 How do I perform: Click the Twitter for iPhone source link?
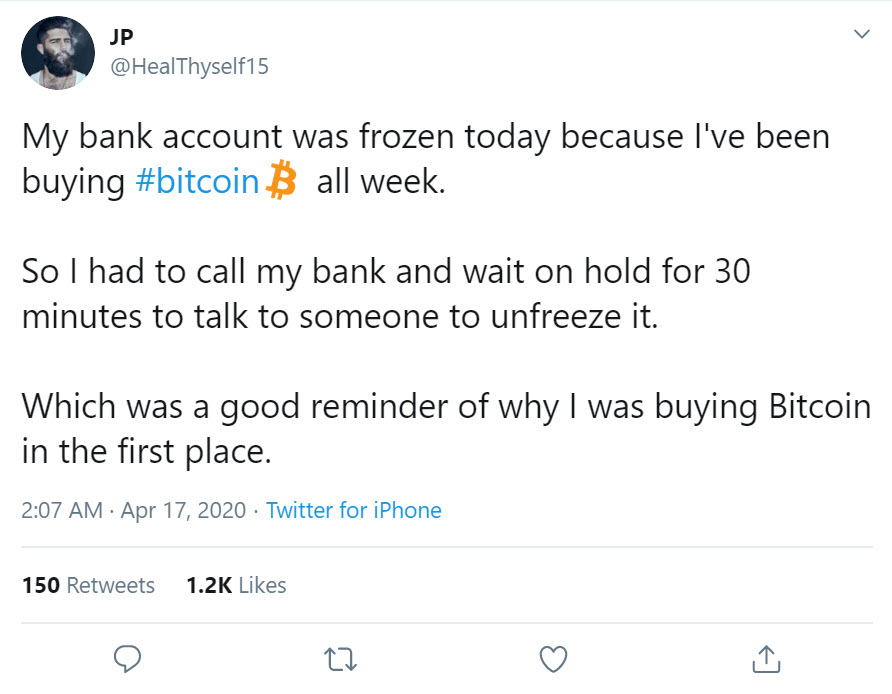353,510
